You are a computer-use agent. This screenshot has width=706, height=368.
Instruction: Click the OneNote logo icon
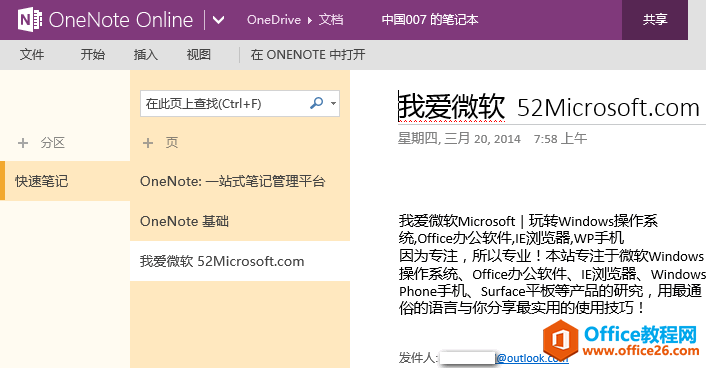click(30, 20)
